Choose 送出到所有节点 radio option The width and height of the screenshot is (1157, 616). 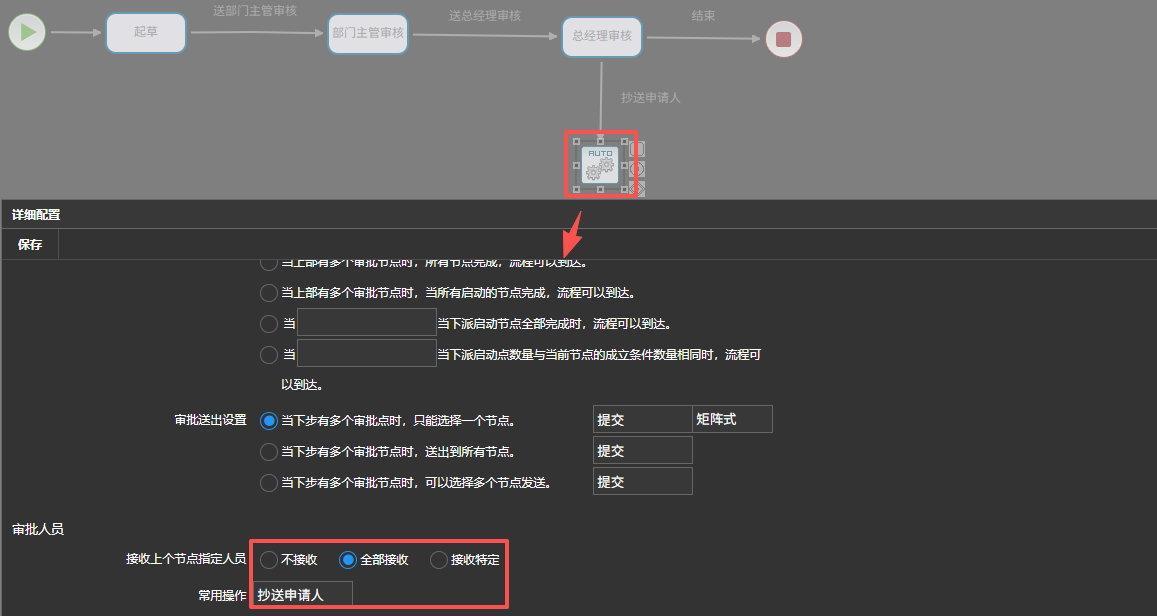[x=269, y=452]
